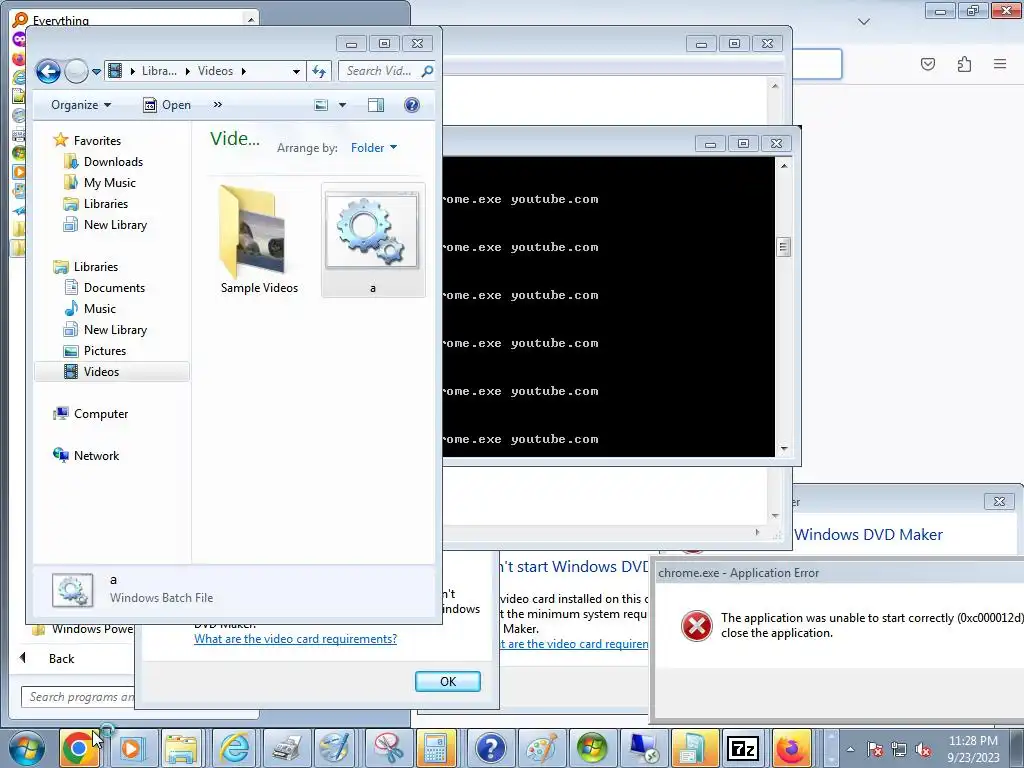Click Favorites in navigation pane

coord(97,140)
